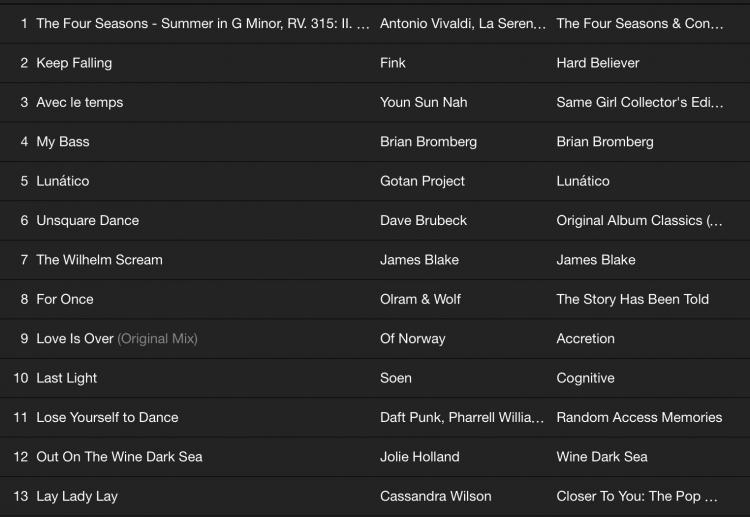The image size is (750, 517).
Task: Open The Story Has Been Told album
Action: tap(632, 299)
